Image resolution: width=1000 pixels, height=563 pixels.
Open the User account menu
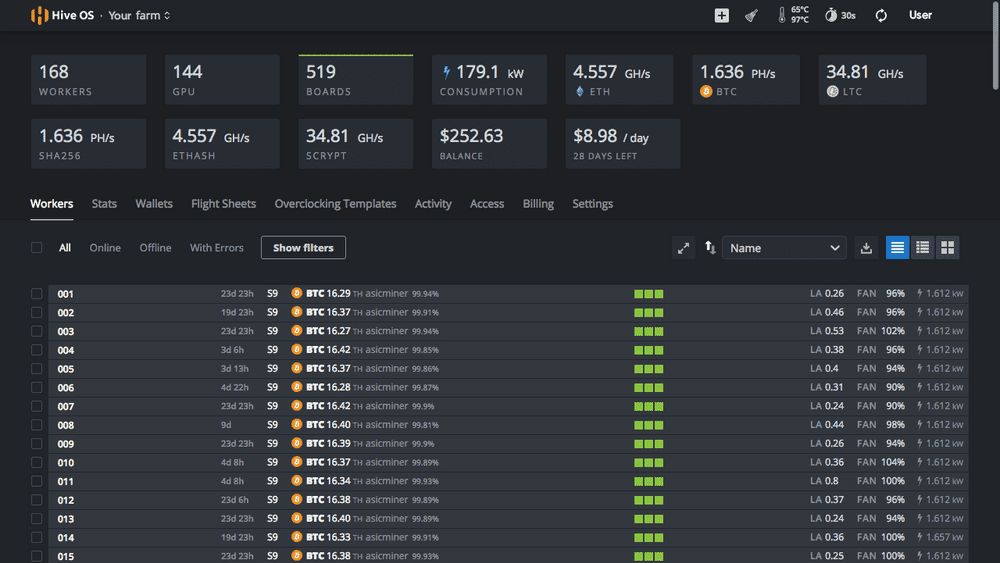click(920, 15)
